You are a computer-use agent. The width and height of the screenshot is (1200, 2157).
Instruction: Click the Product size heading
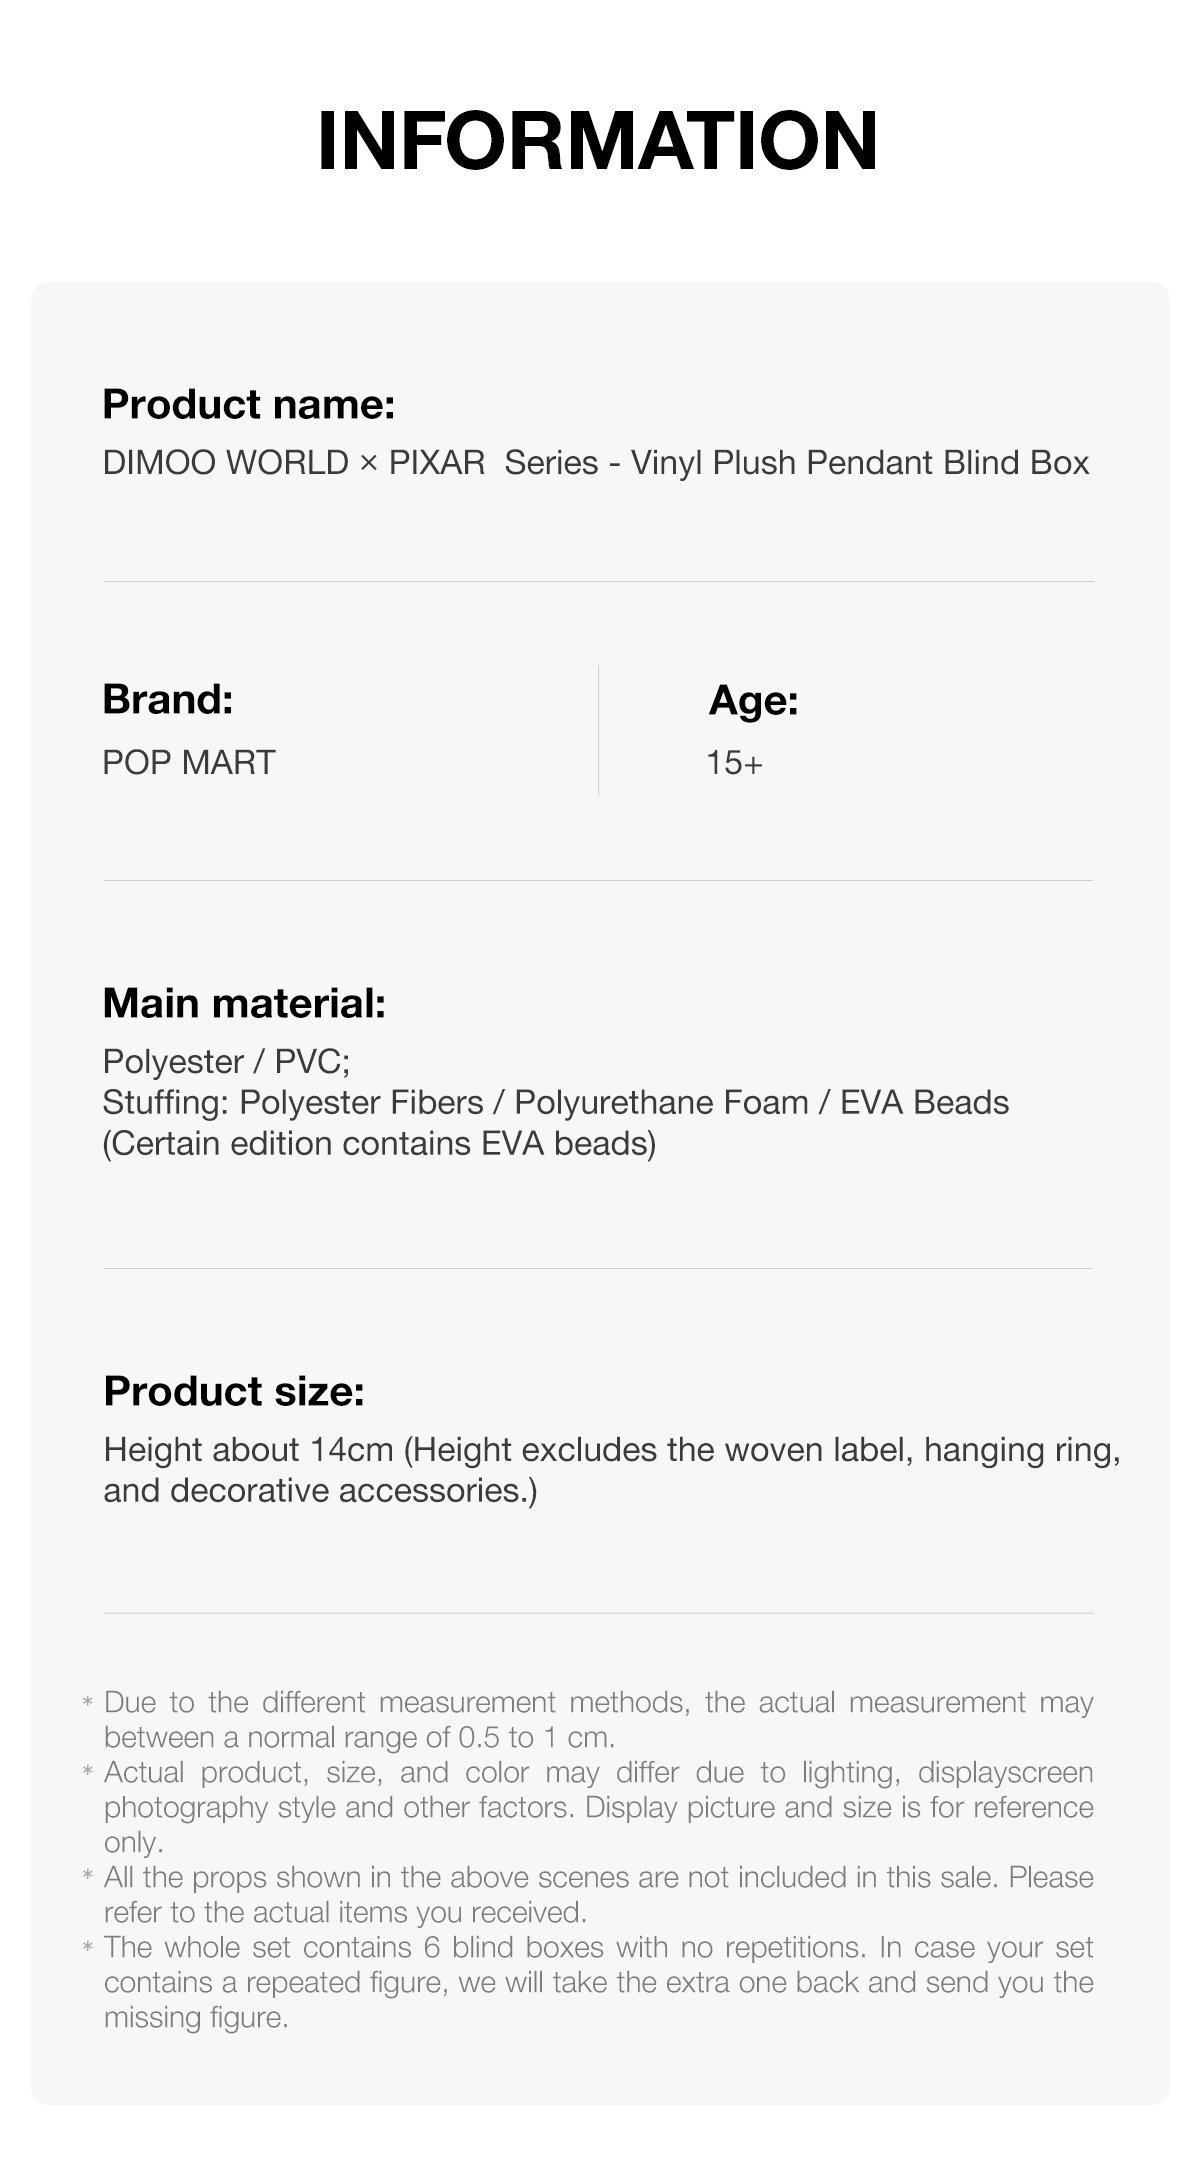point(234,1392)
